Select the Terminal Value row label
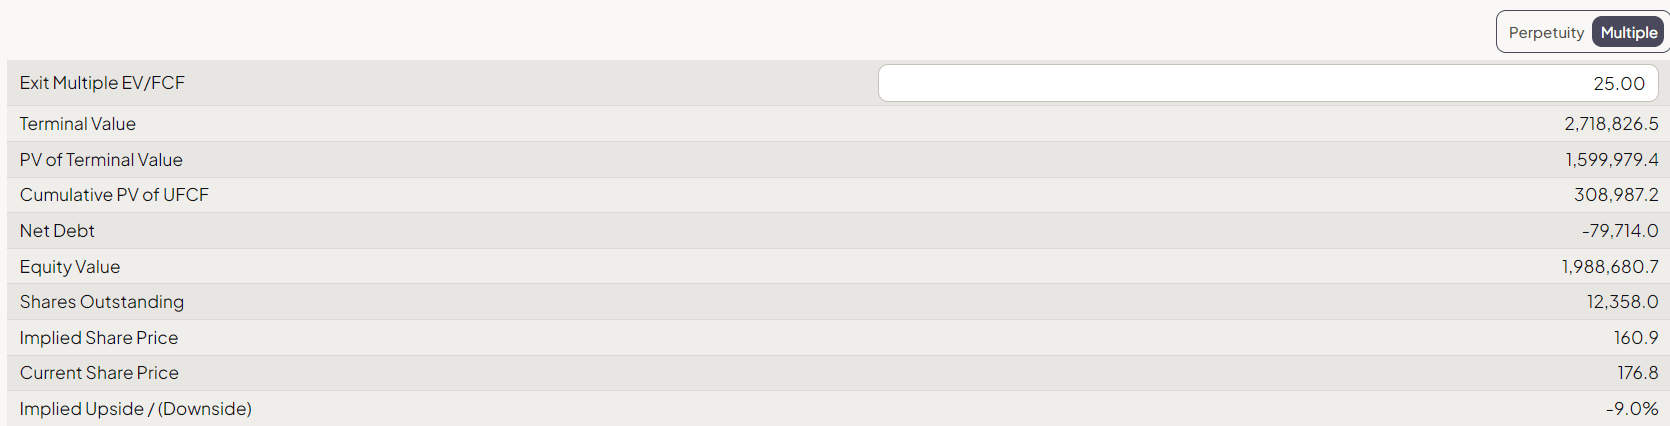 (x=78, y=124)
